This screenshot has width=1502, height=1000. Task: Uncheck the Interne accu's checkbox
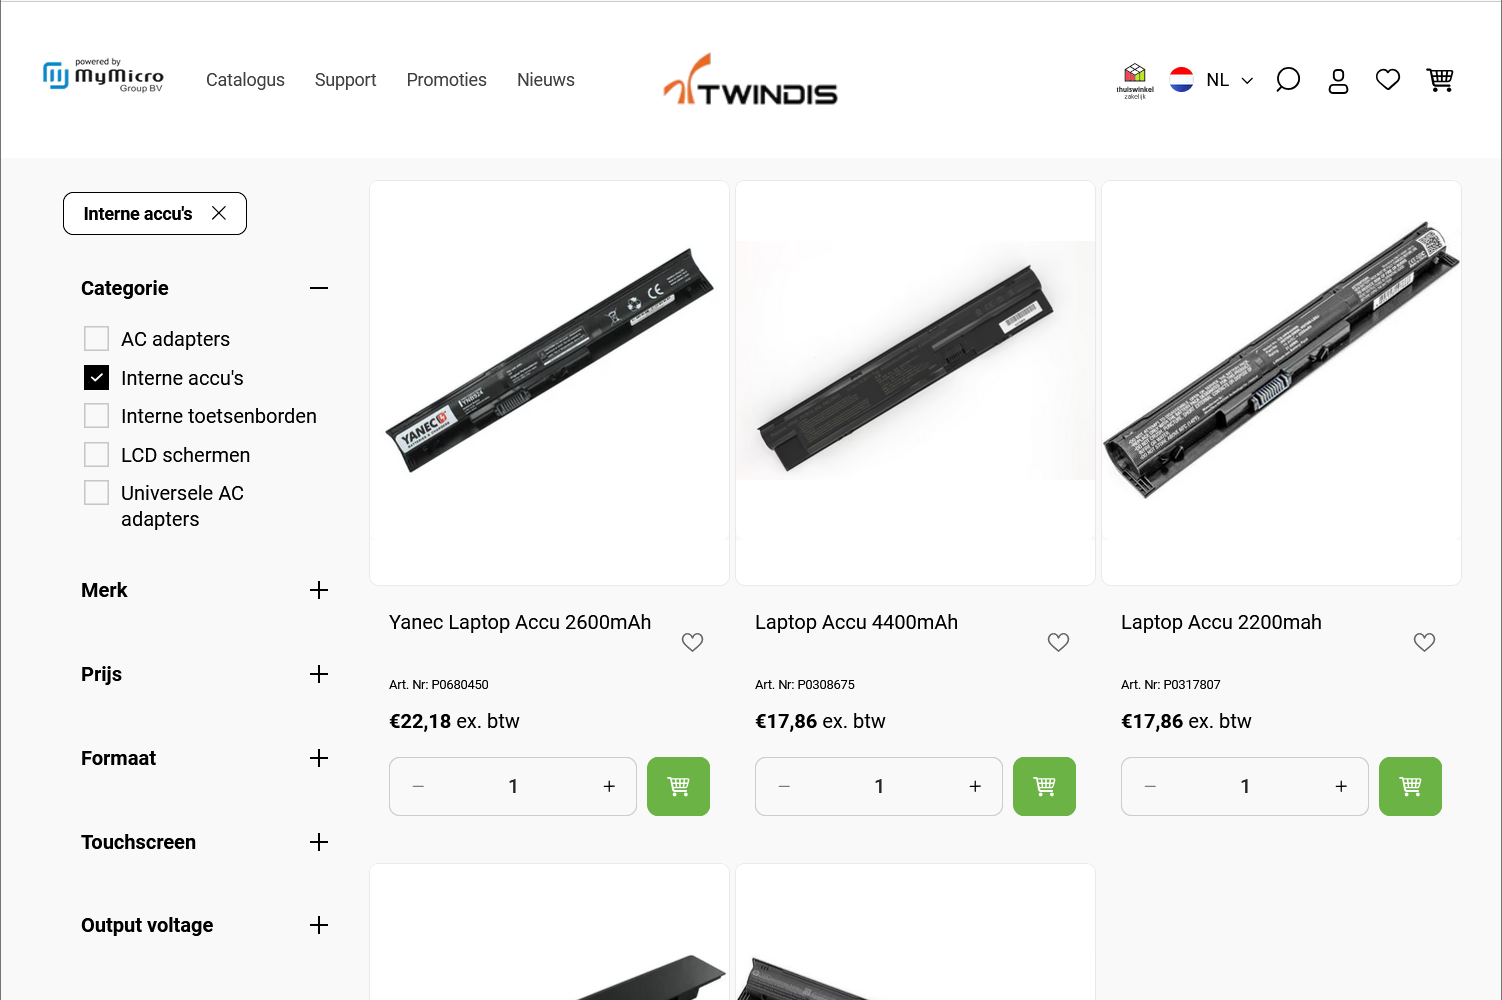(96, 377)
